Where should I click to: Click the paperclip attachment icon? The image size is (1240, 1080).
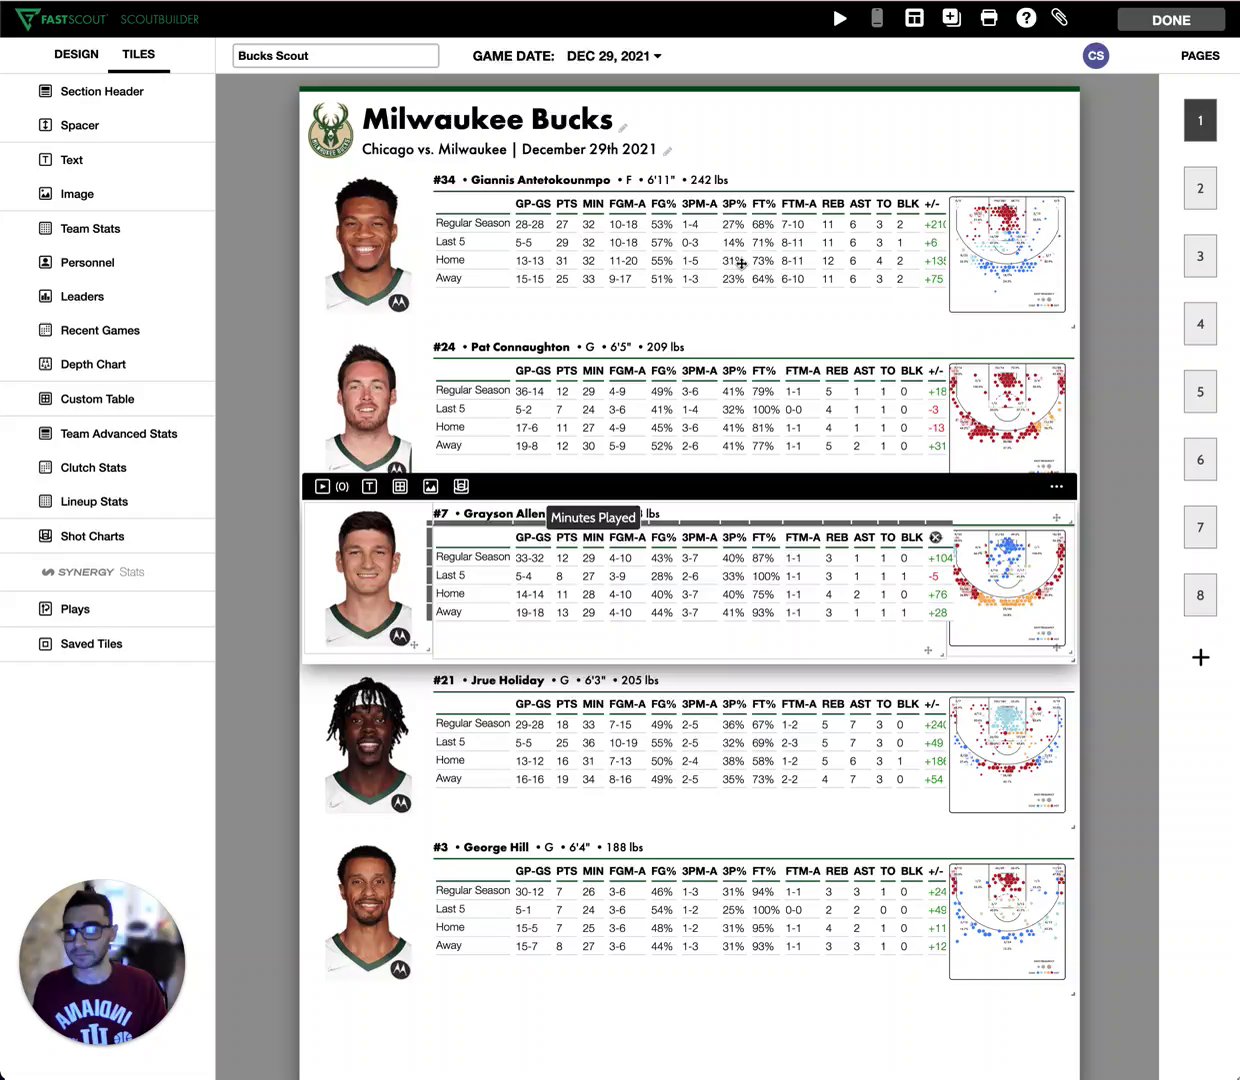coord(1060,18)
